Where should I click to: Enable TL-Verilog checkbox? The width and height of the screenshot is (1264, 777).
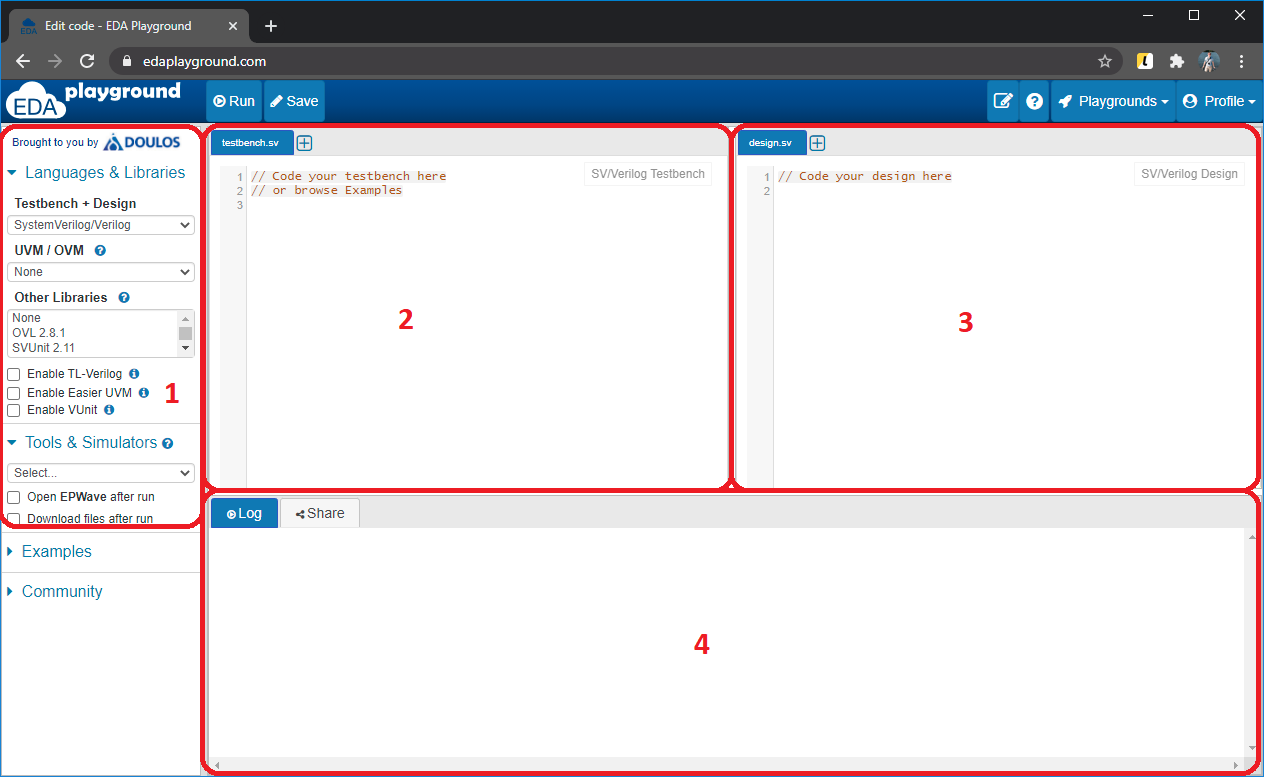click(14, 374)
